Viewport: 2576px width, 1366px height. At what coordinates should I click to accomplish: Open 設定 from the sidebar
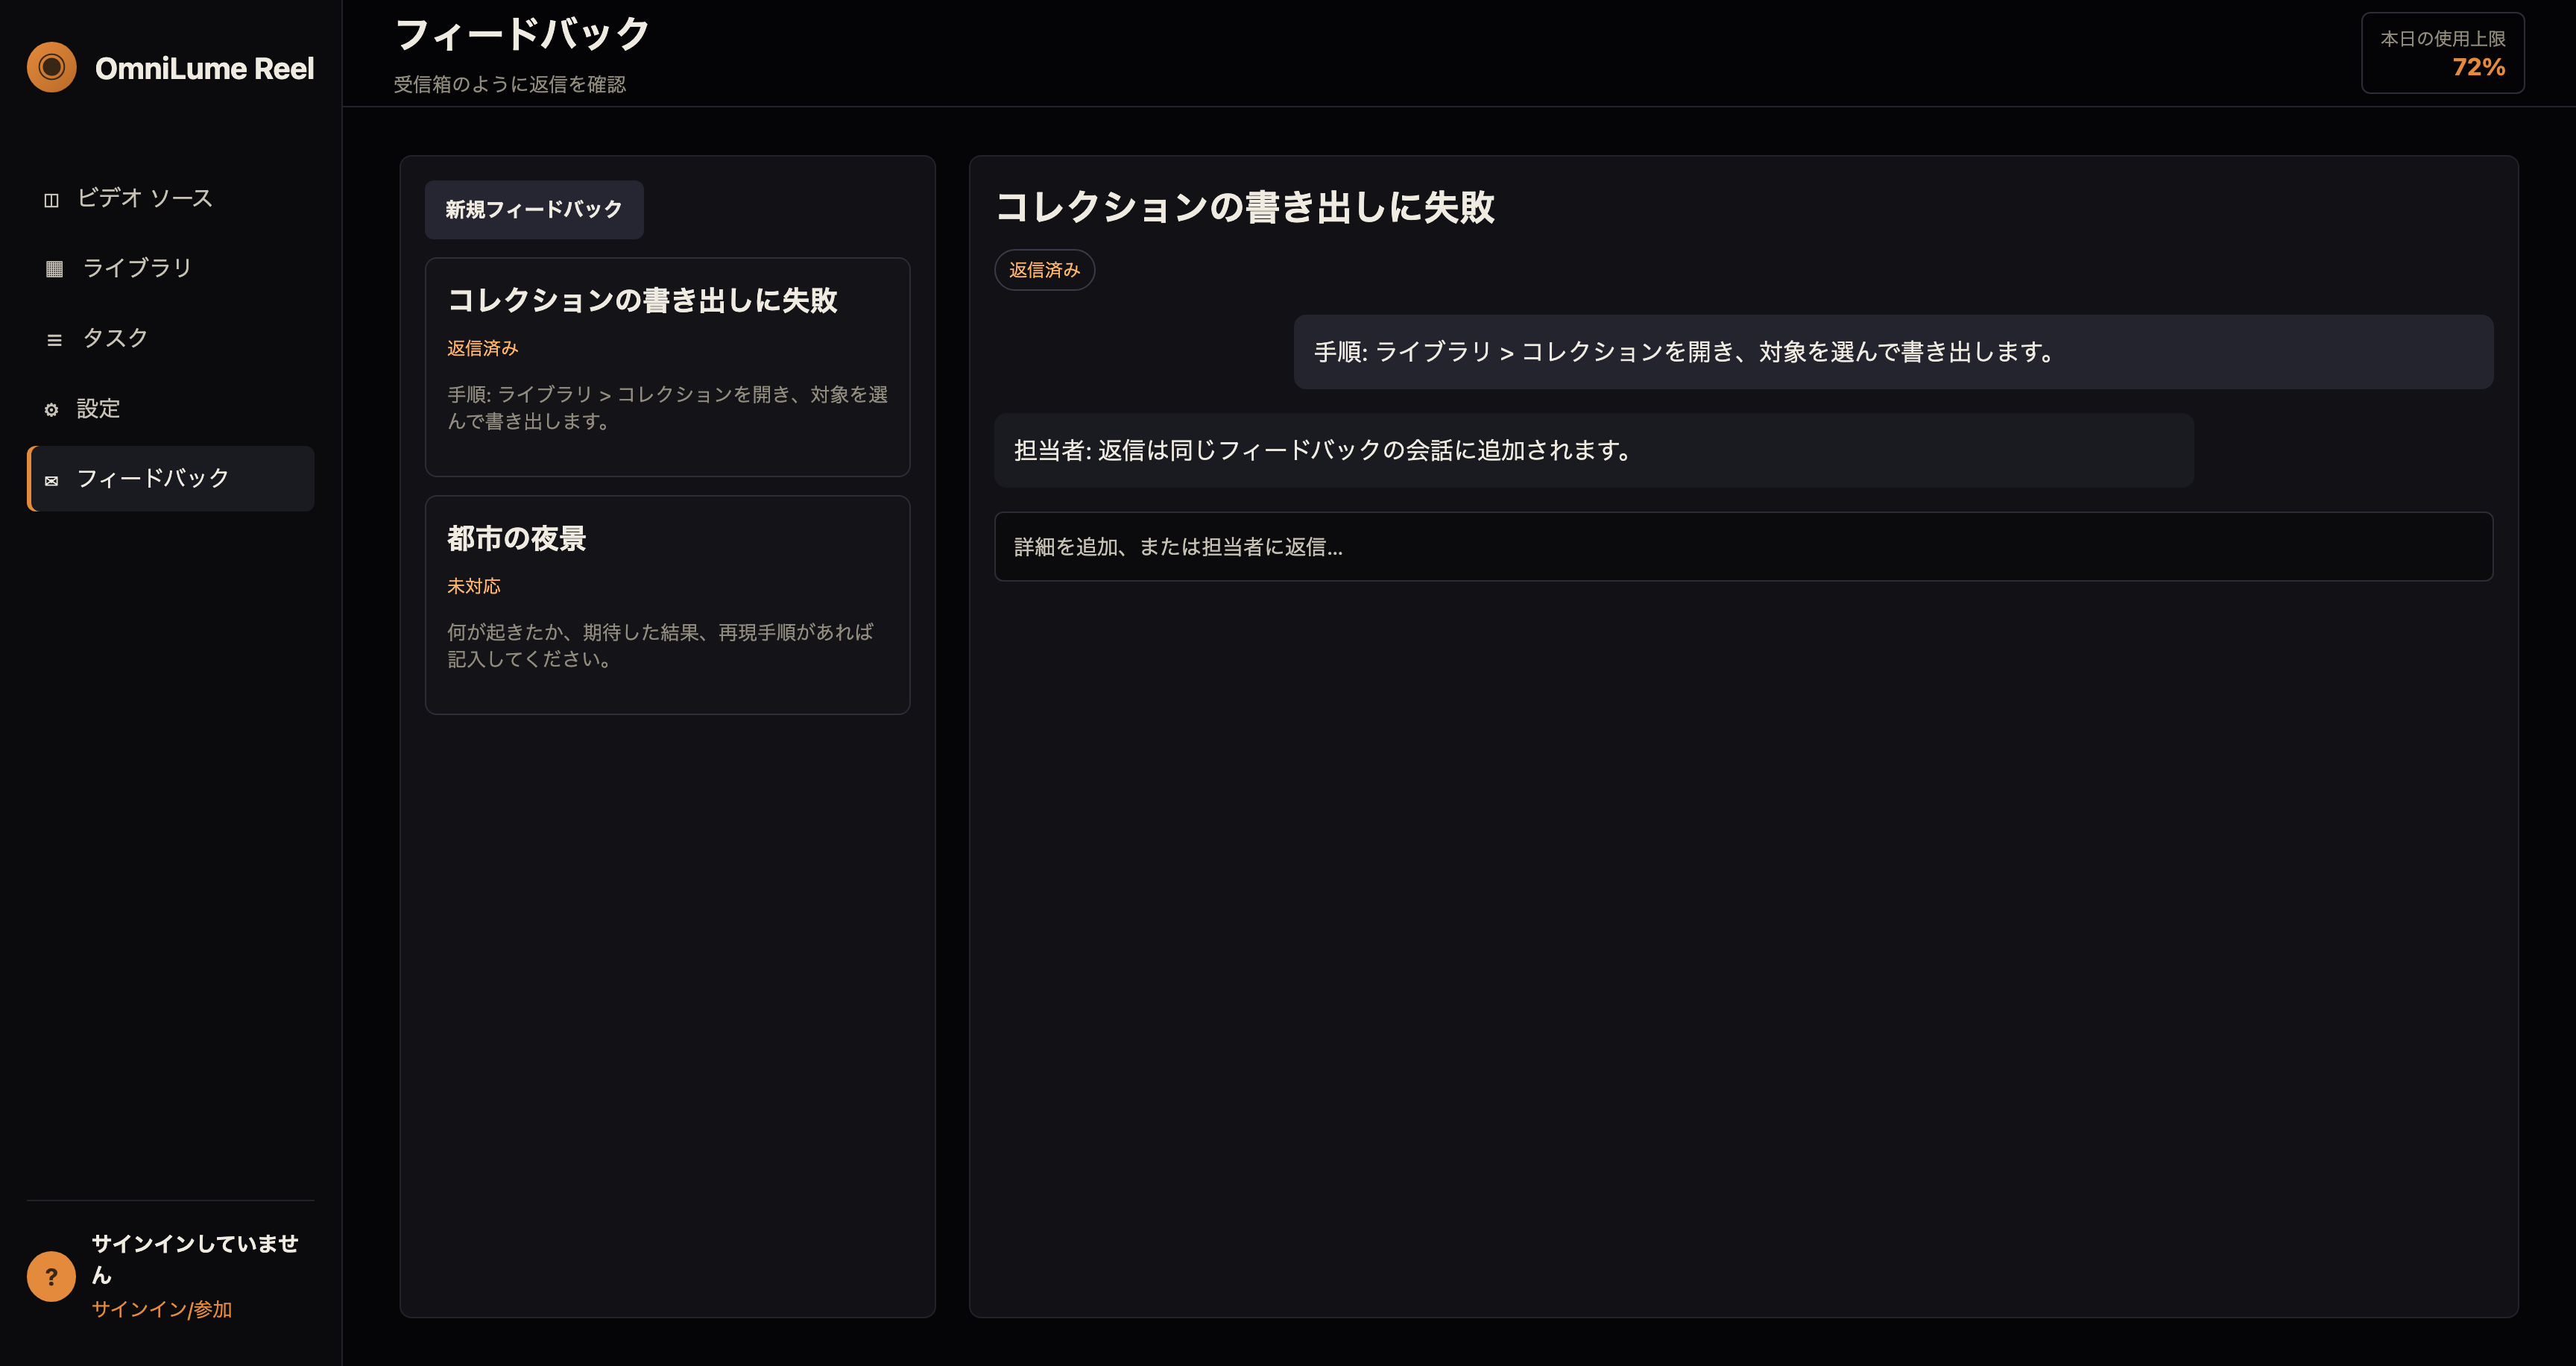click(171, 409)
